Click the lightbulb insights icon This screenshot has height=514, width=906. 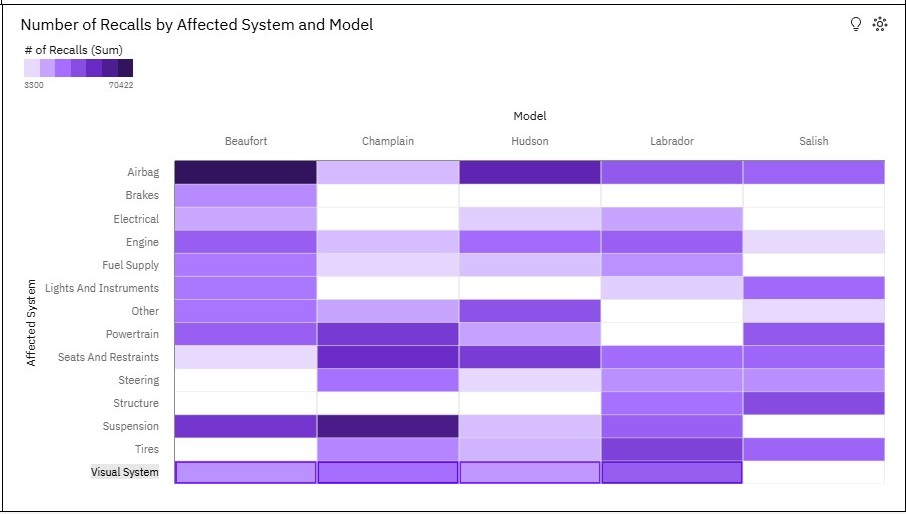[x=856, y=24]
